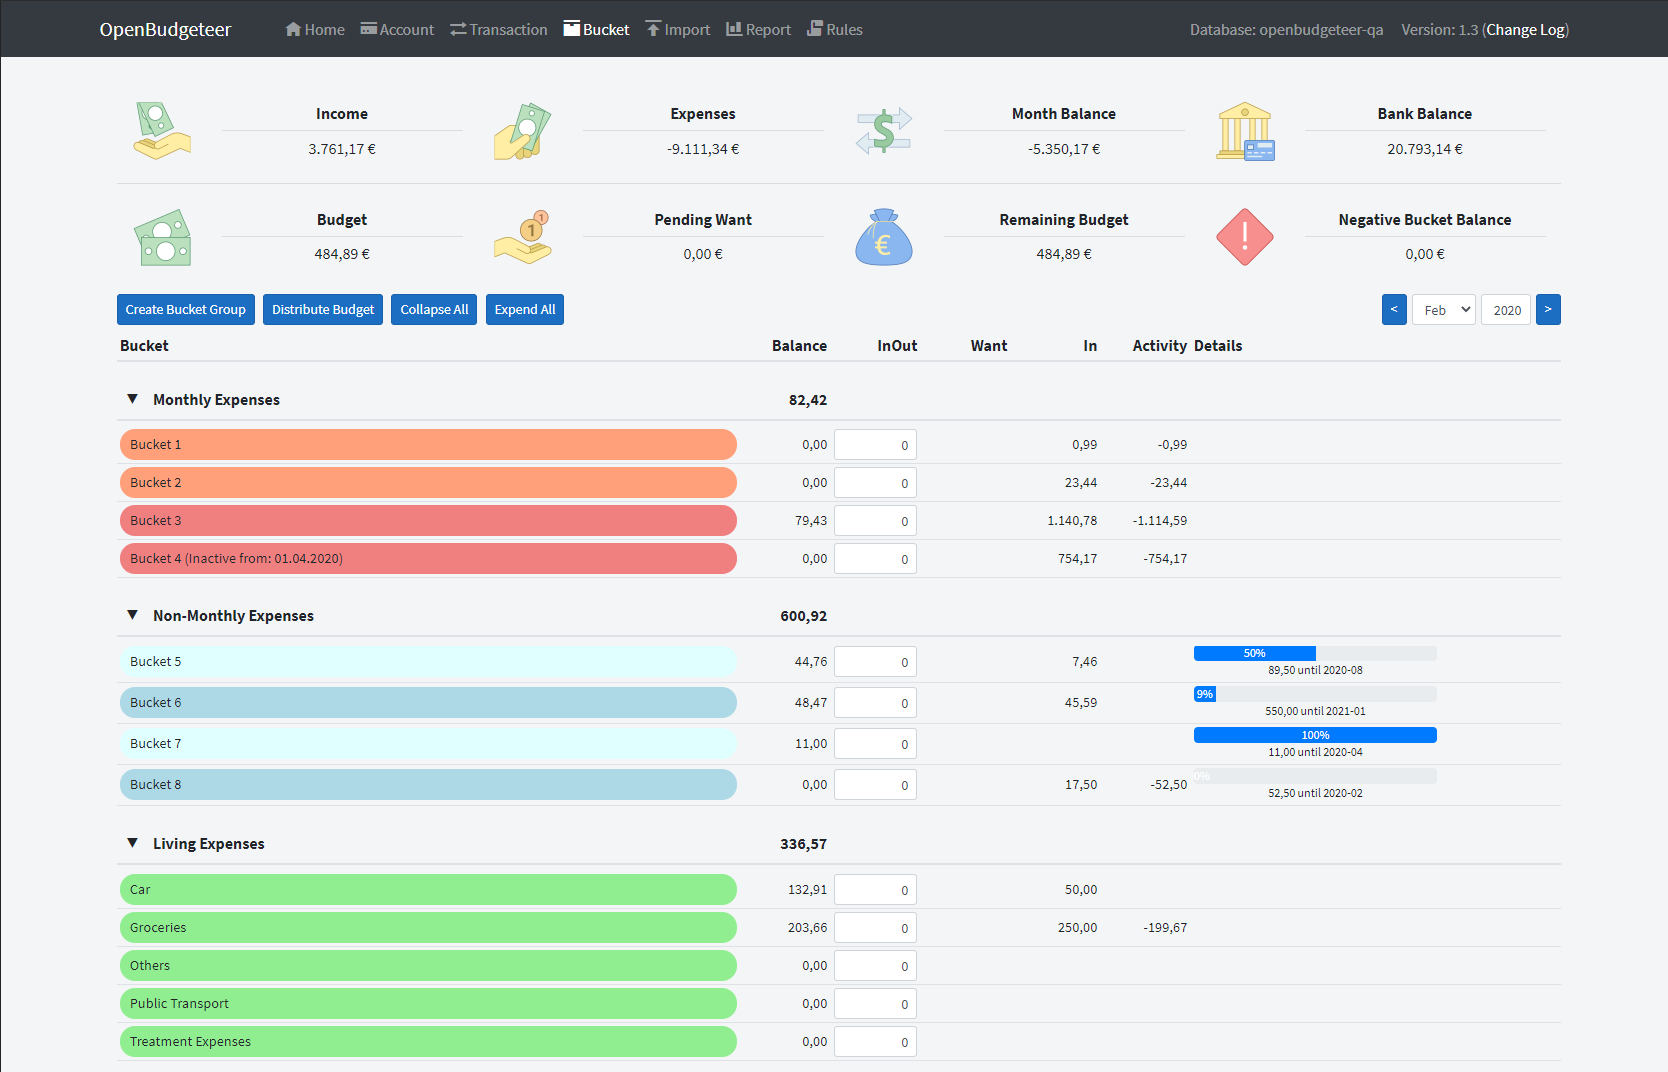Click the Income hand-with-cash icon

(x=162, y=131)
